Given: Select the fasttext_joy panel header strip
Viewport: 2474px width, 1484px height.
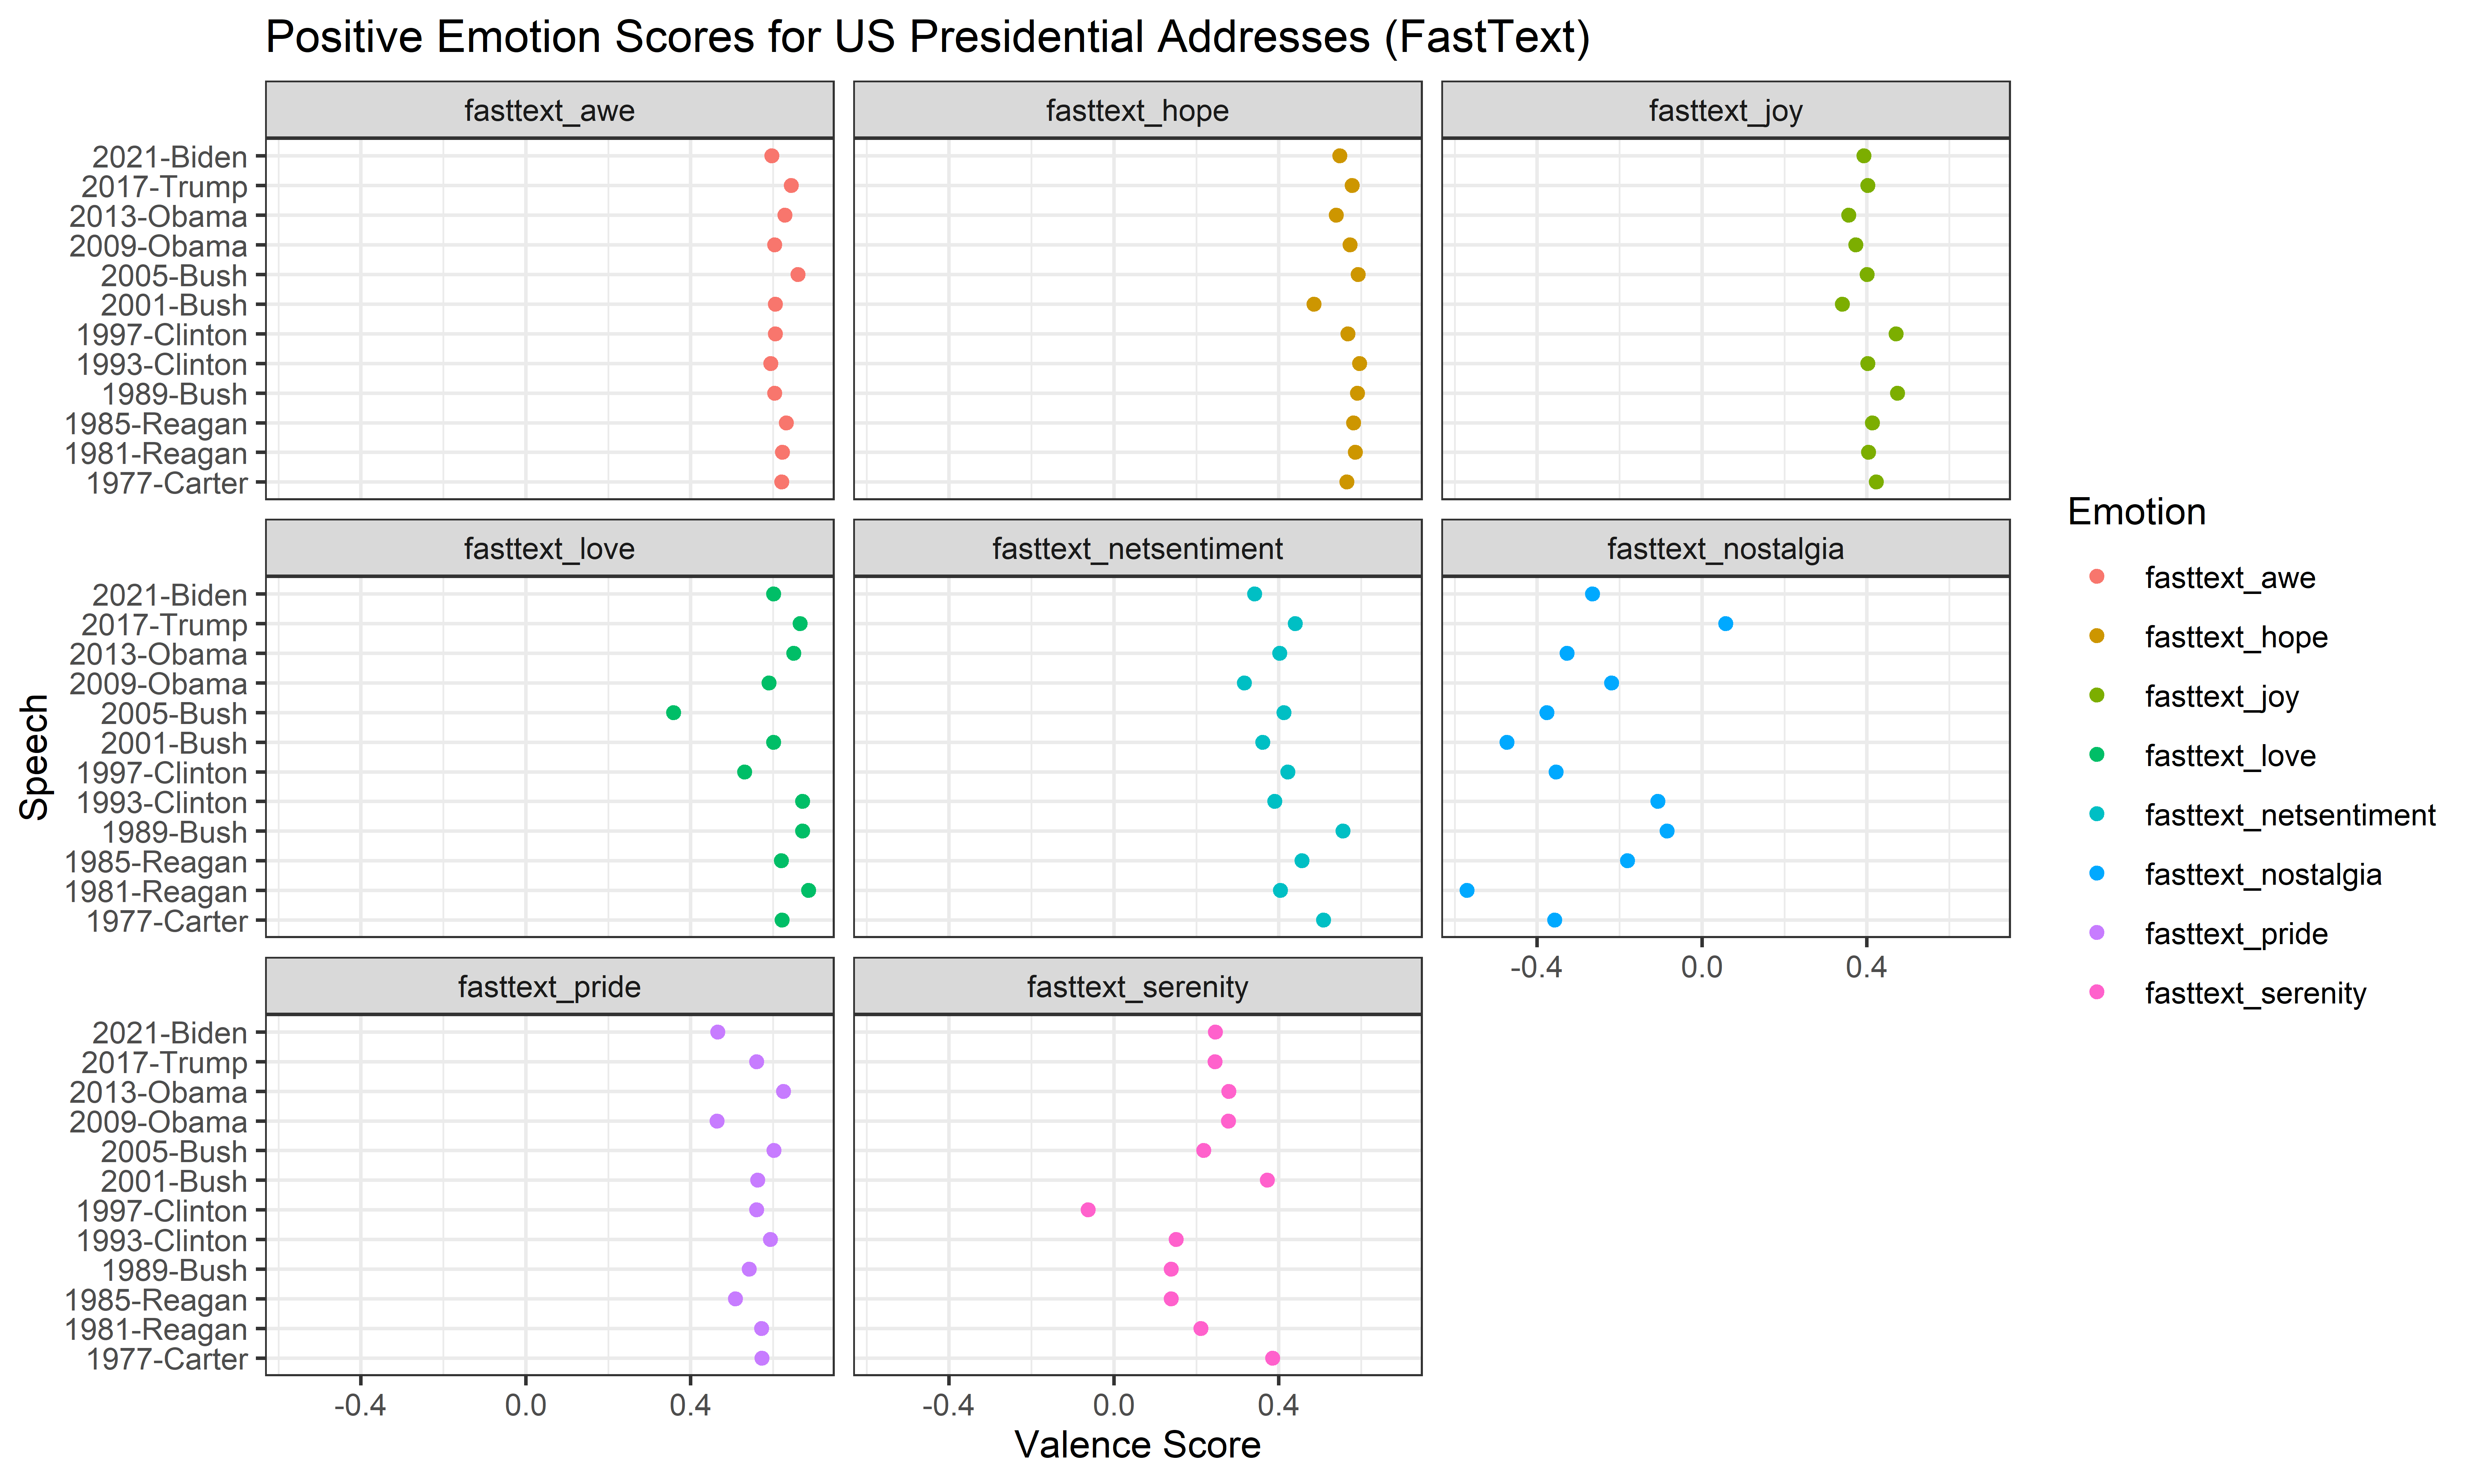Looking at the screenshot, I should [x=1725, y=110].
